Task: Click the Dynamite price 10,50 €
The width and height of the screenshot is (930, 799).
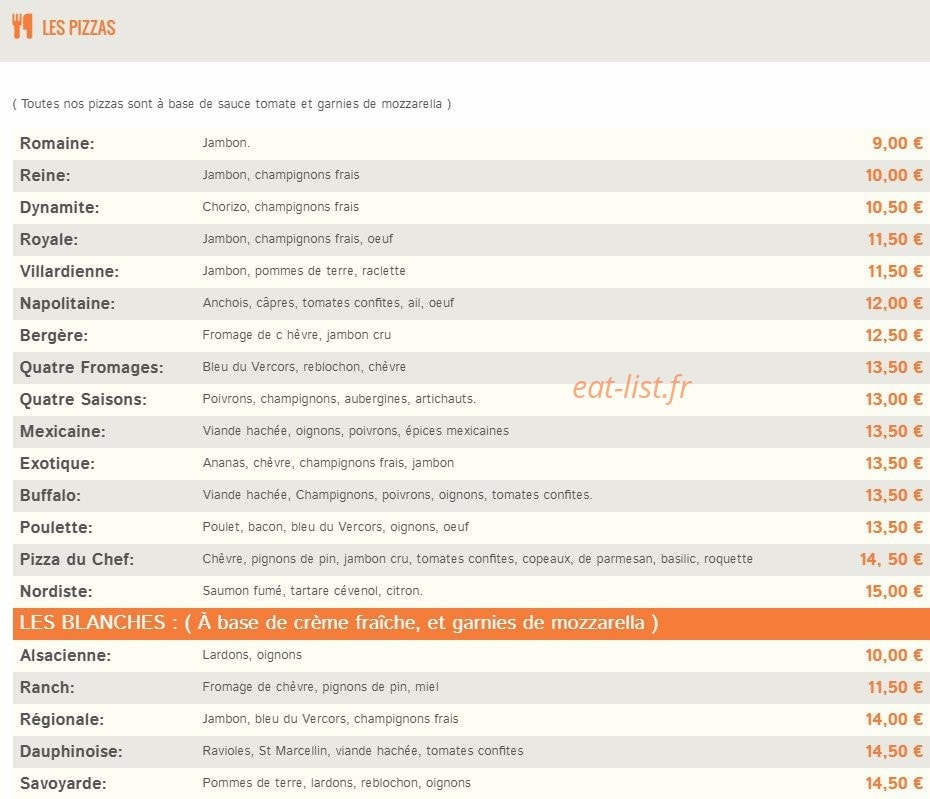Action: tap(894, 208)
